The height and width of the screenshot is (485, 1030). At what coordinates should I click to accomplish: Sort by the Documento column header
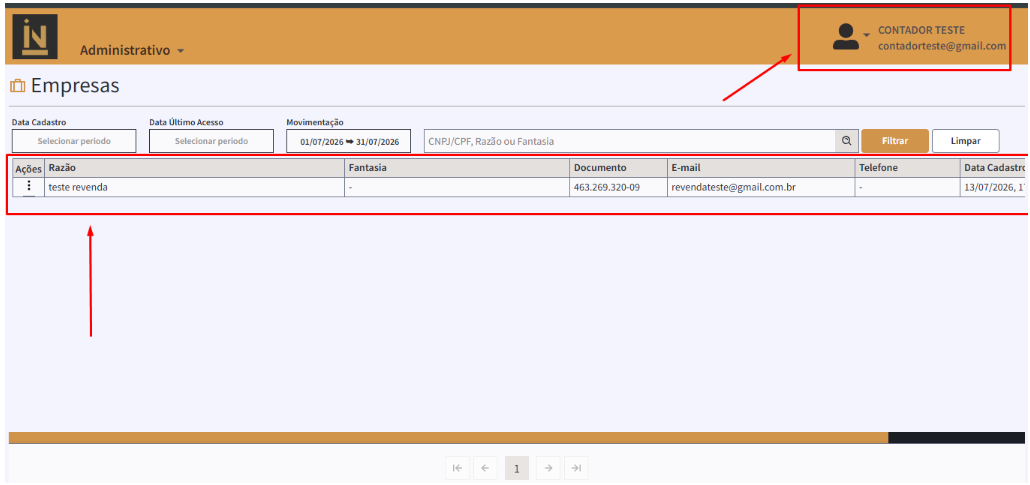click(619, 168)
